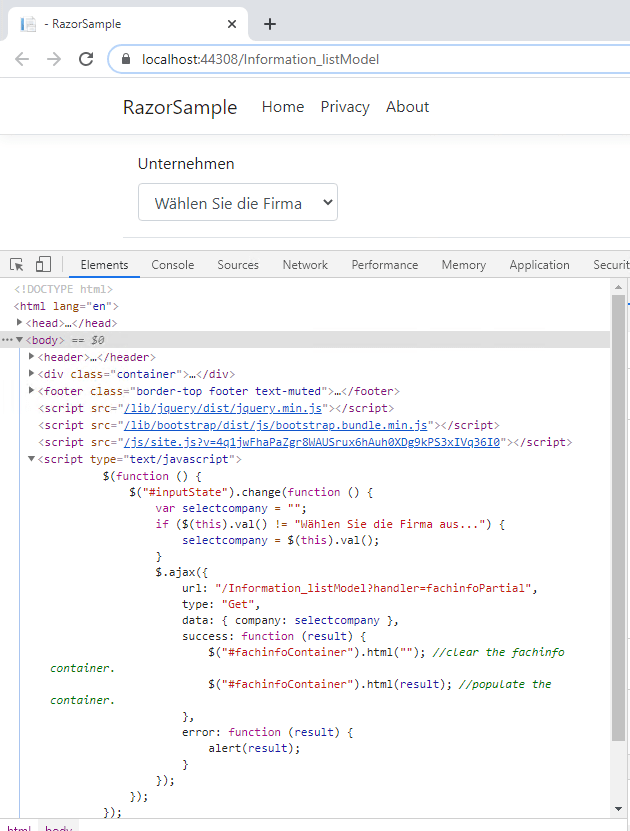Click the ellipsis beside body node
Image resolution: width=630 pixels, height=831 pixels.
[x=6, y=340]
